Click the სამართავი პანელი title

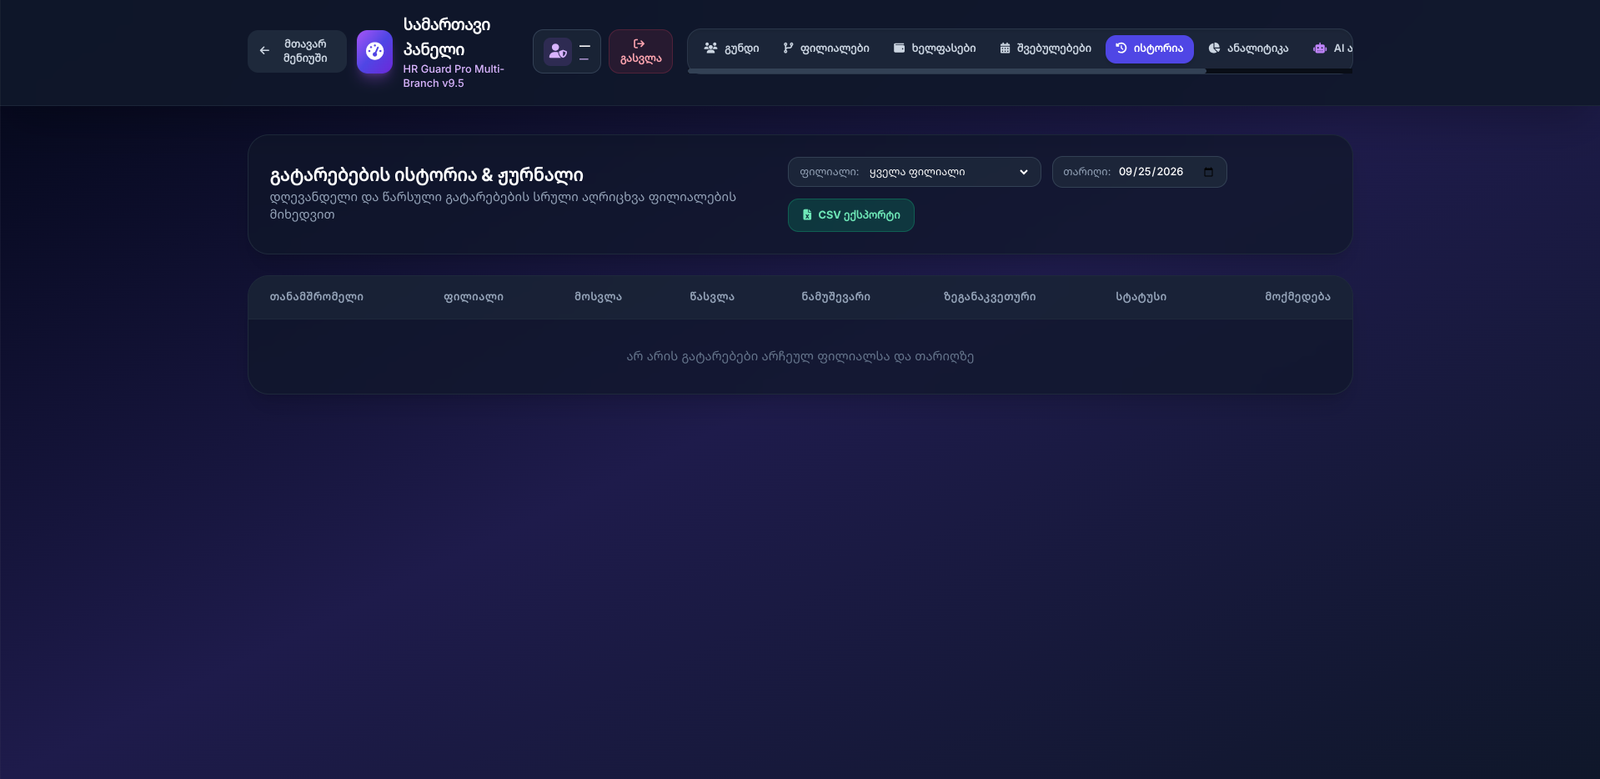446,37
